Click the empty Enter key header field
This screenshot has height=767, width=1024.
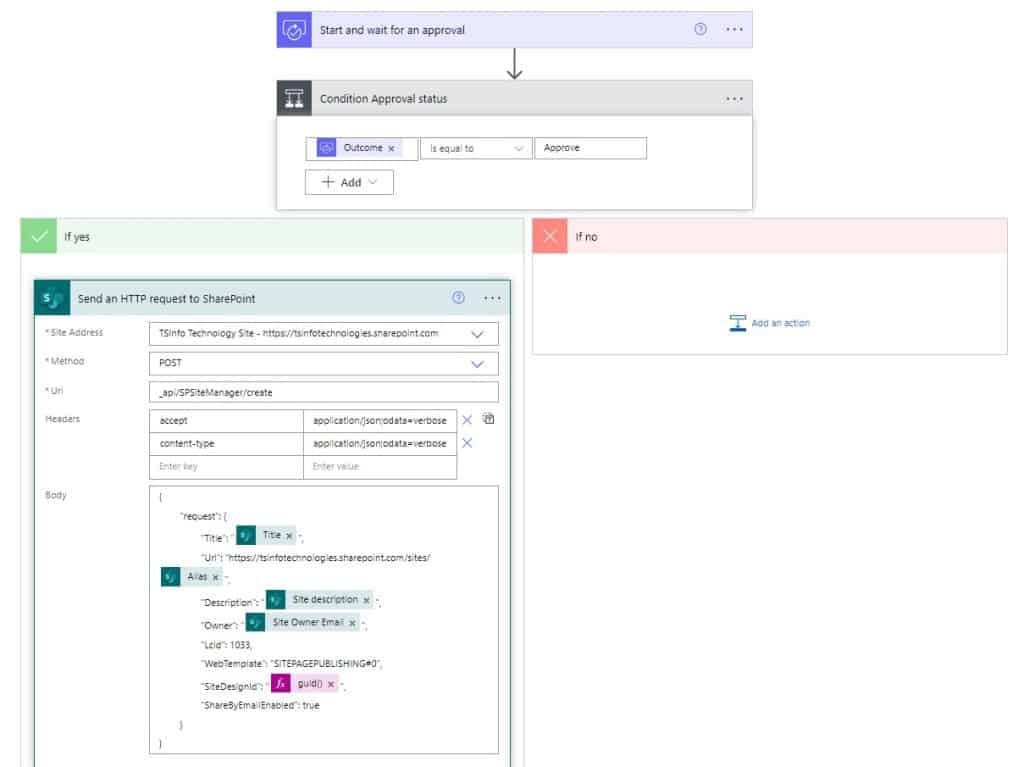[226, 466]
